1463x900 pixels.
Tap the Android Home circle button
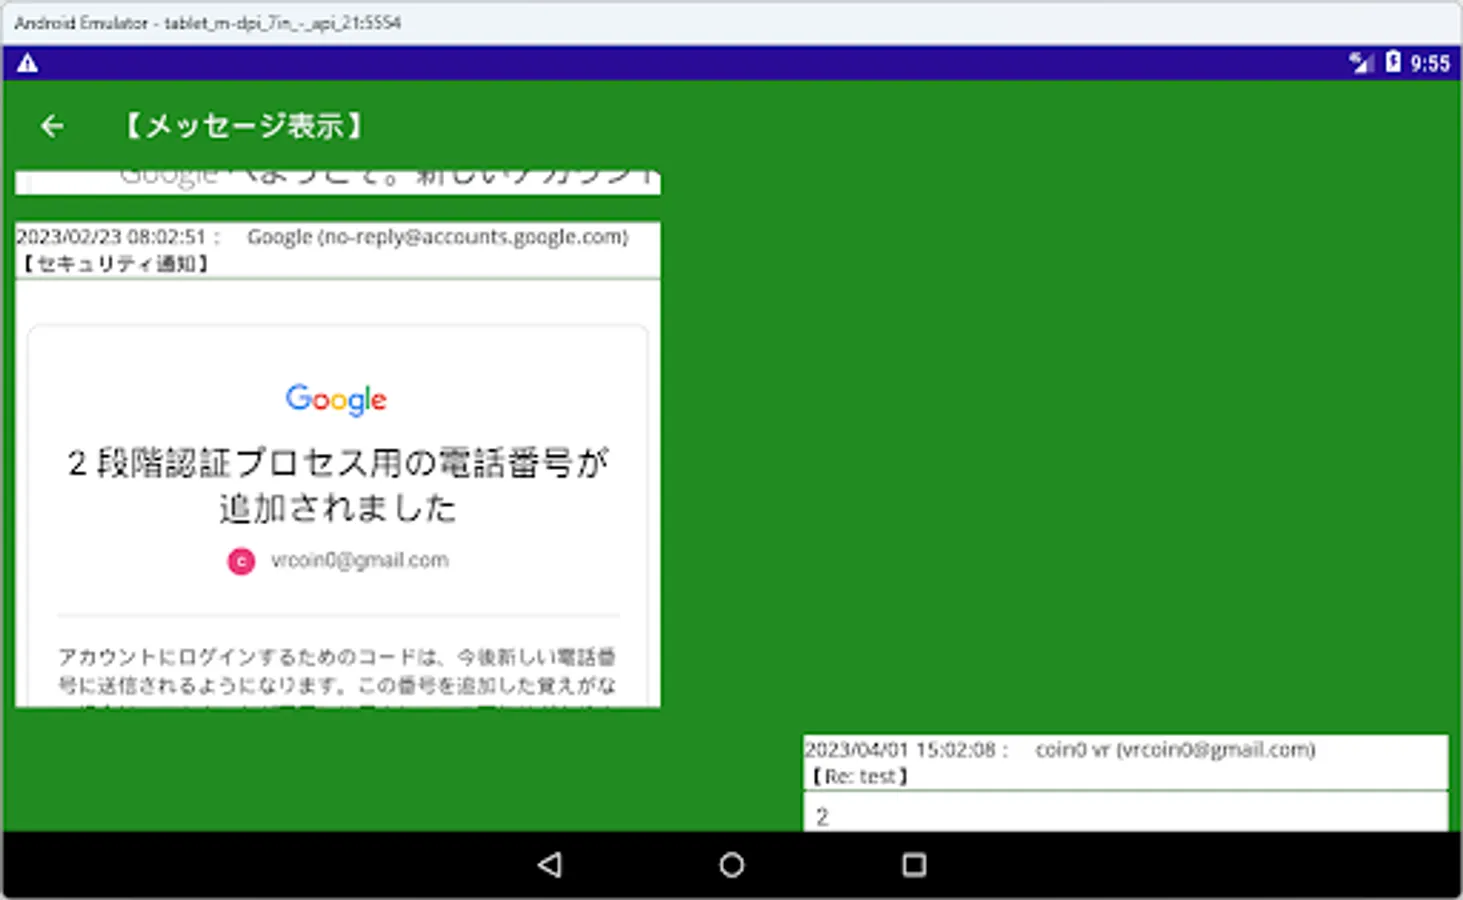[x=732, y=865]
